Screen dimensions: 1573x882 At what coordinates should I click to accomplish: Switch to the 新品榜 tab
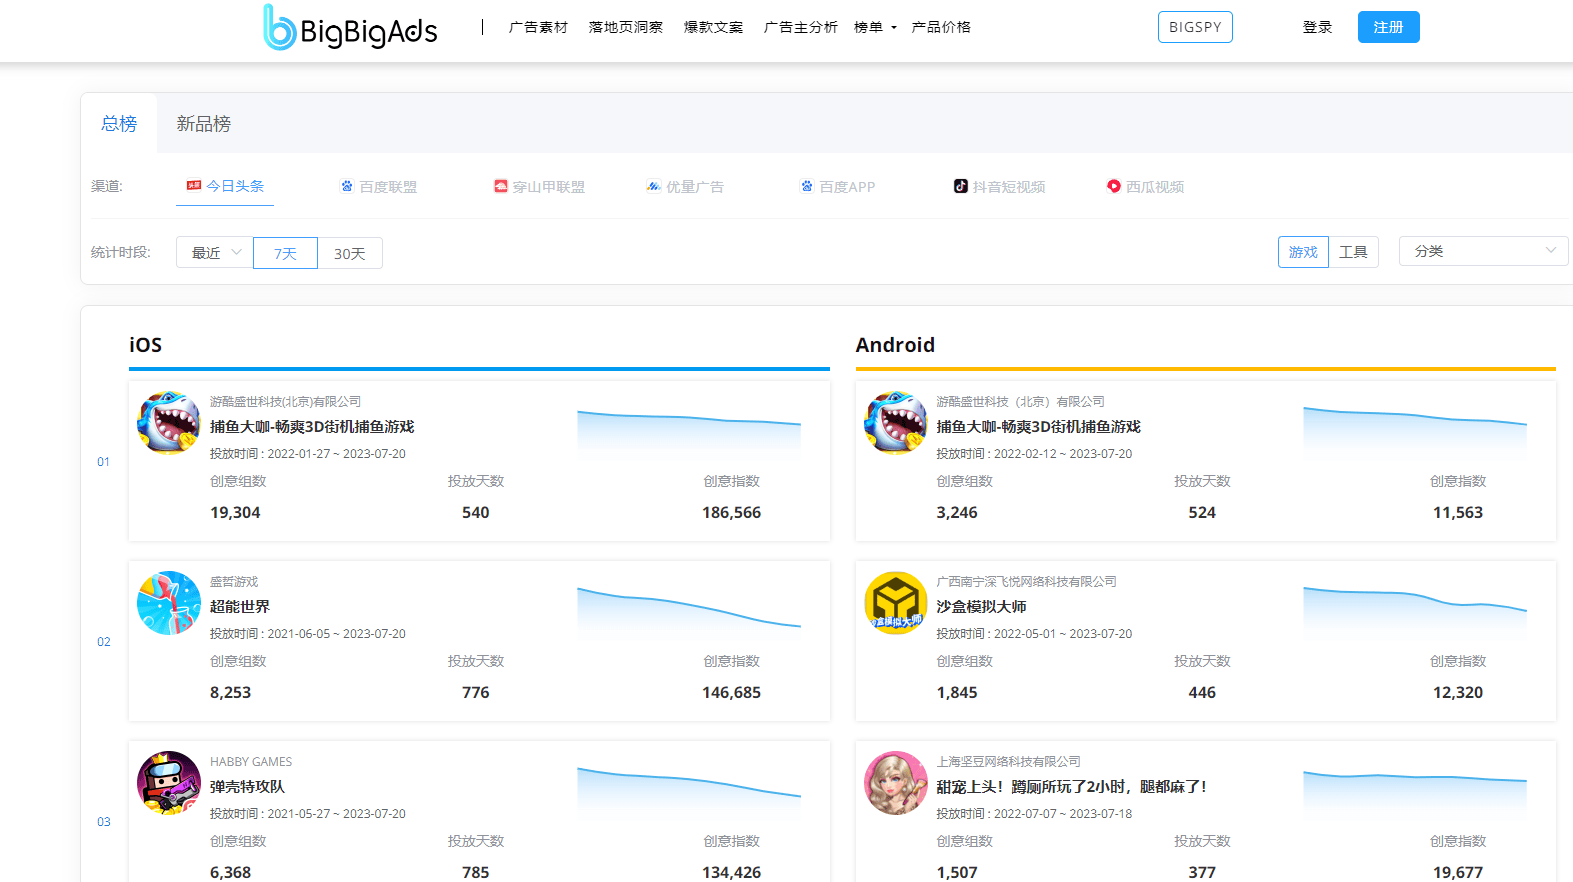[204, 123]
